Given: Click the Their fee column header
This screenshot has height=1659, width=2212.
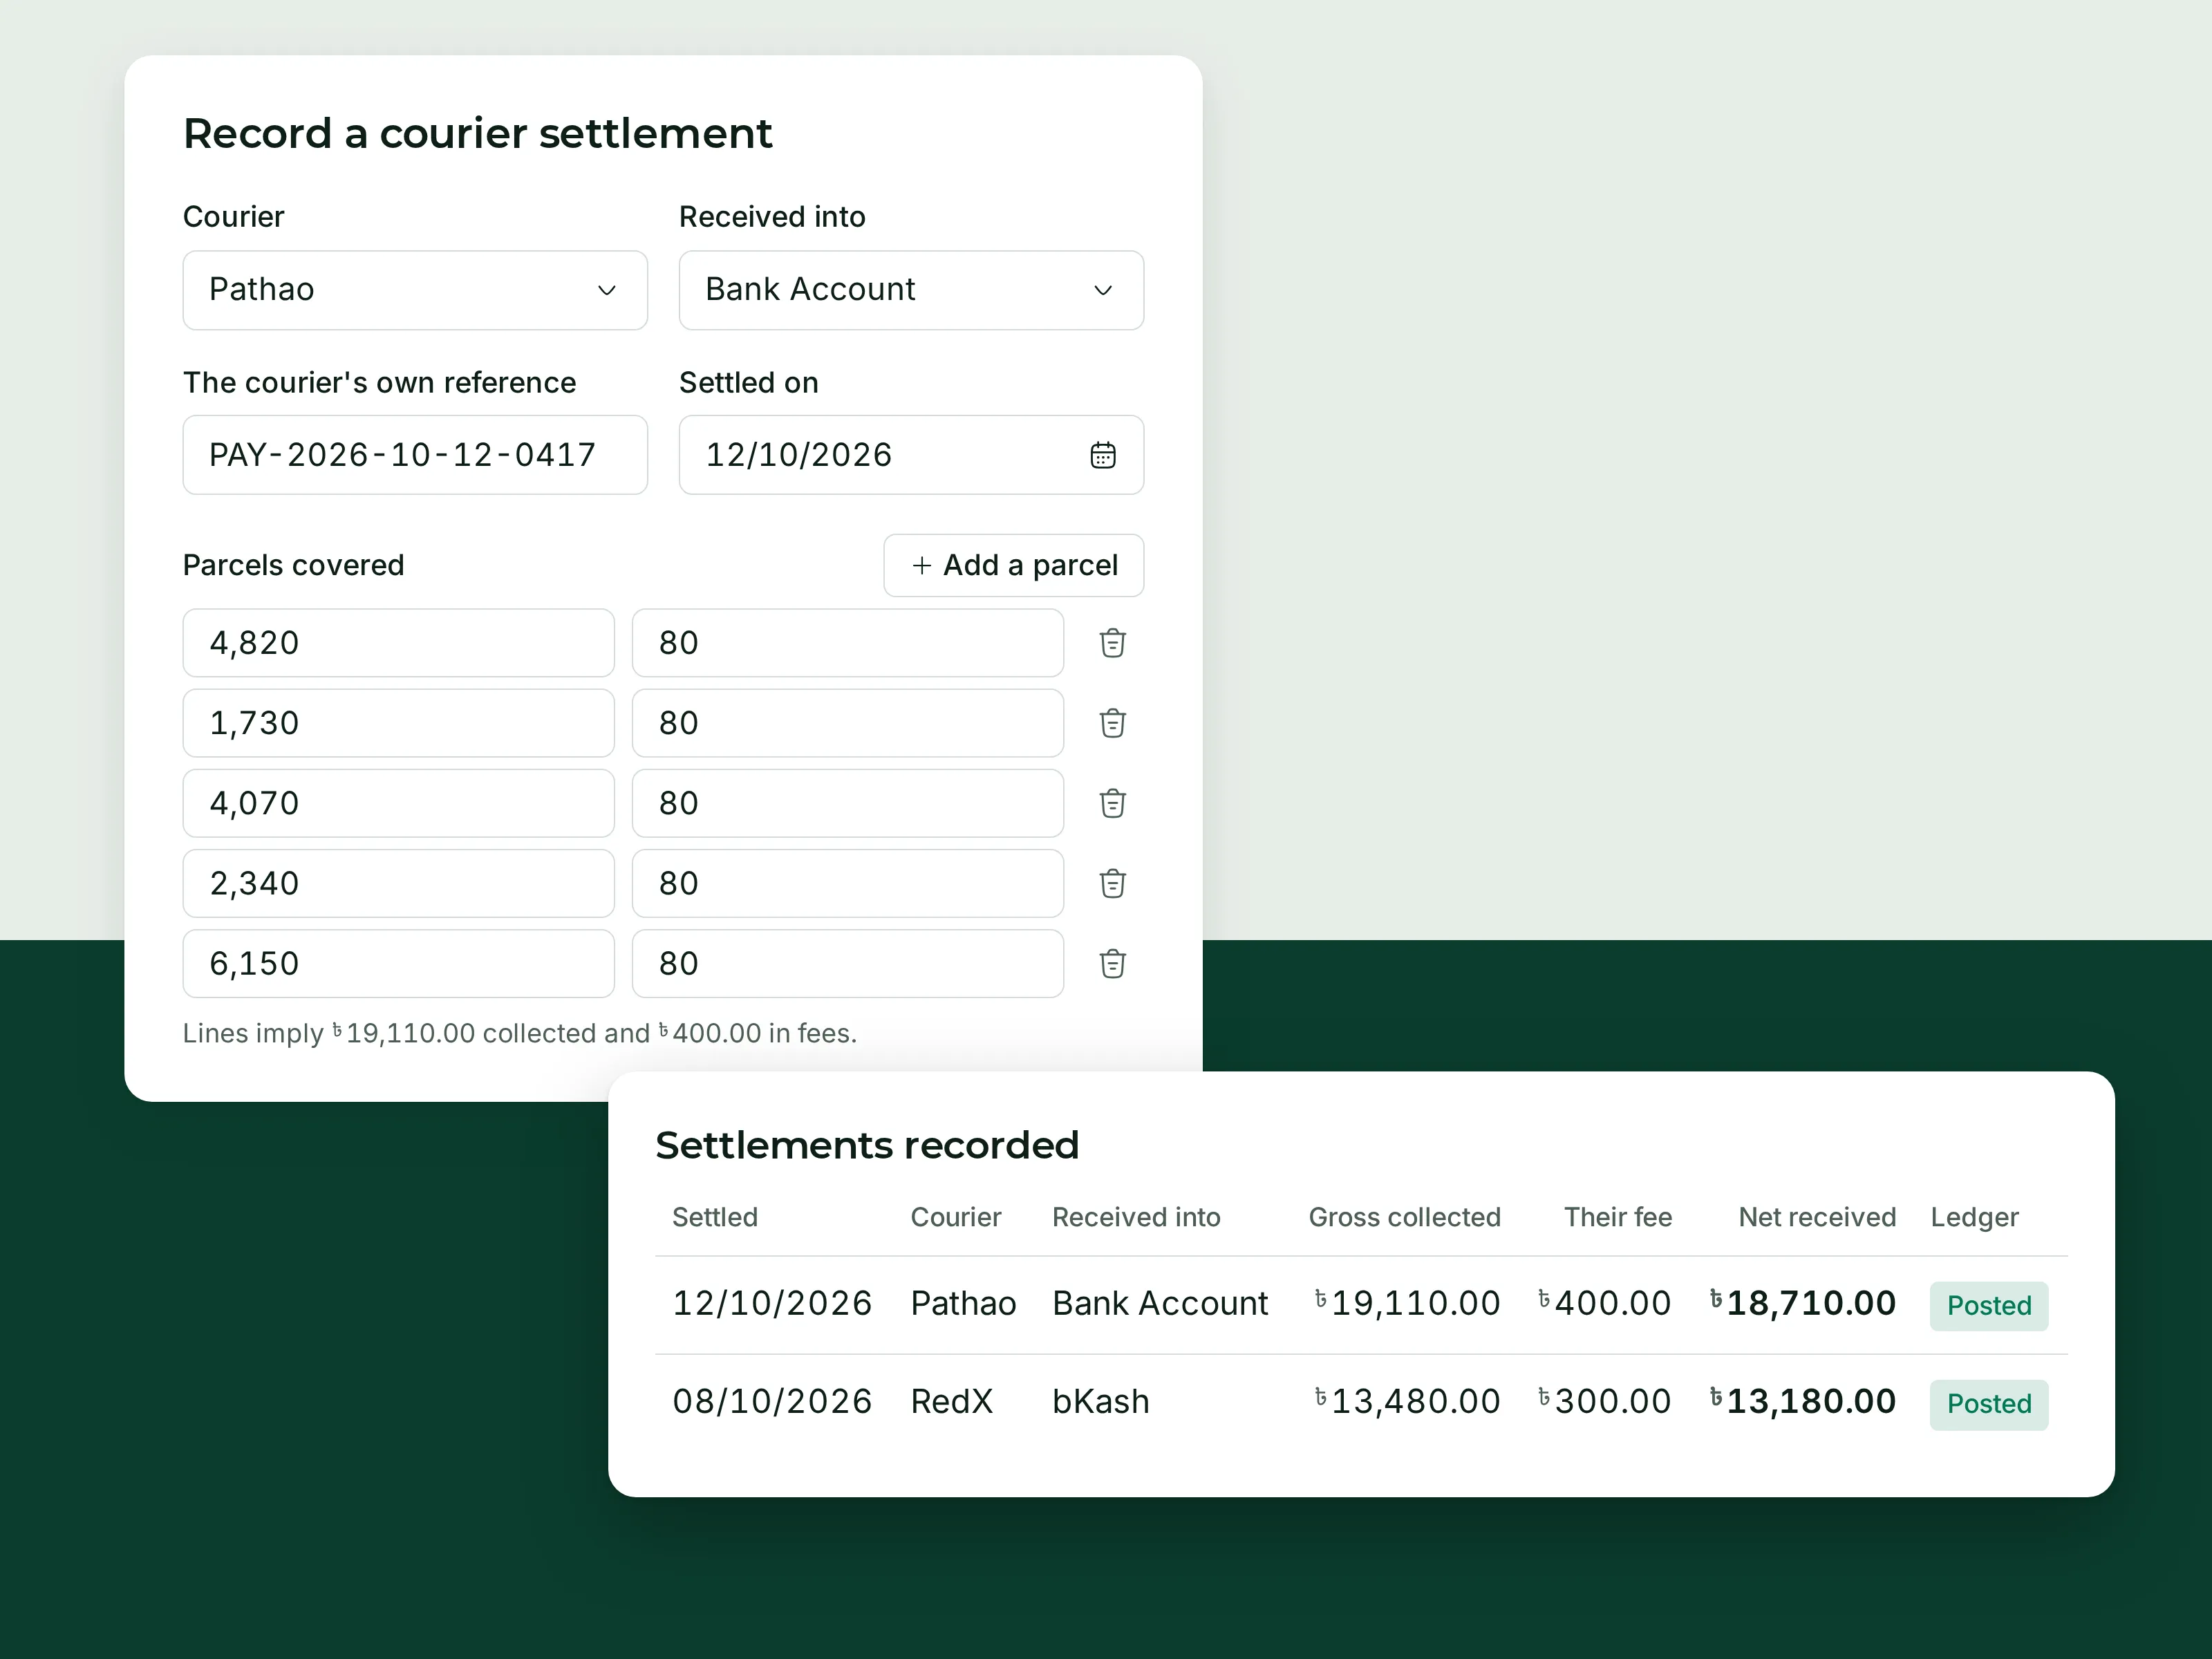Looking at the screenshot, I should 1618,1217.
